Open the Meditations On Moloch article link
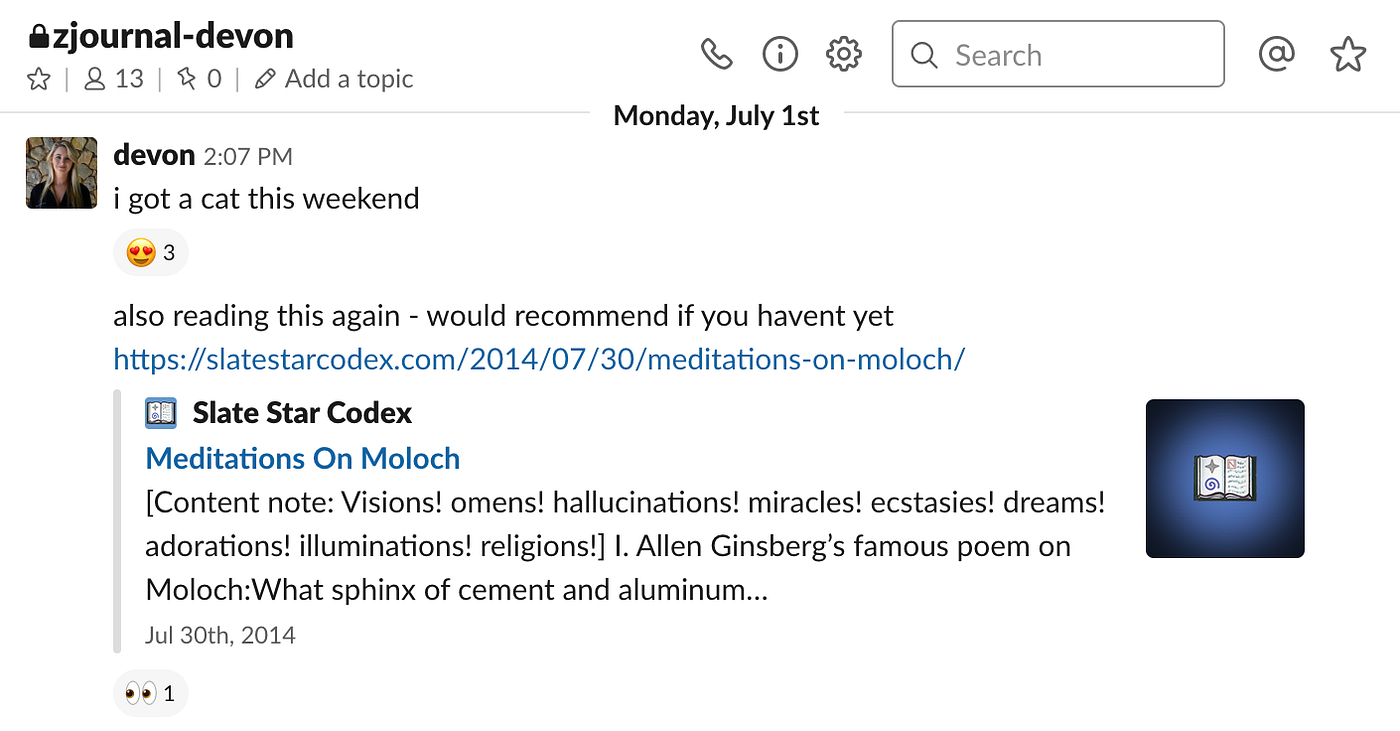Image resolution: width=1400 pixels, height=731 pixels. click(303, 458)
